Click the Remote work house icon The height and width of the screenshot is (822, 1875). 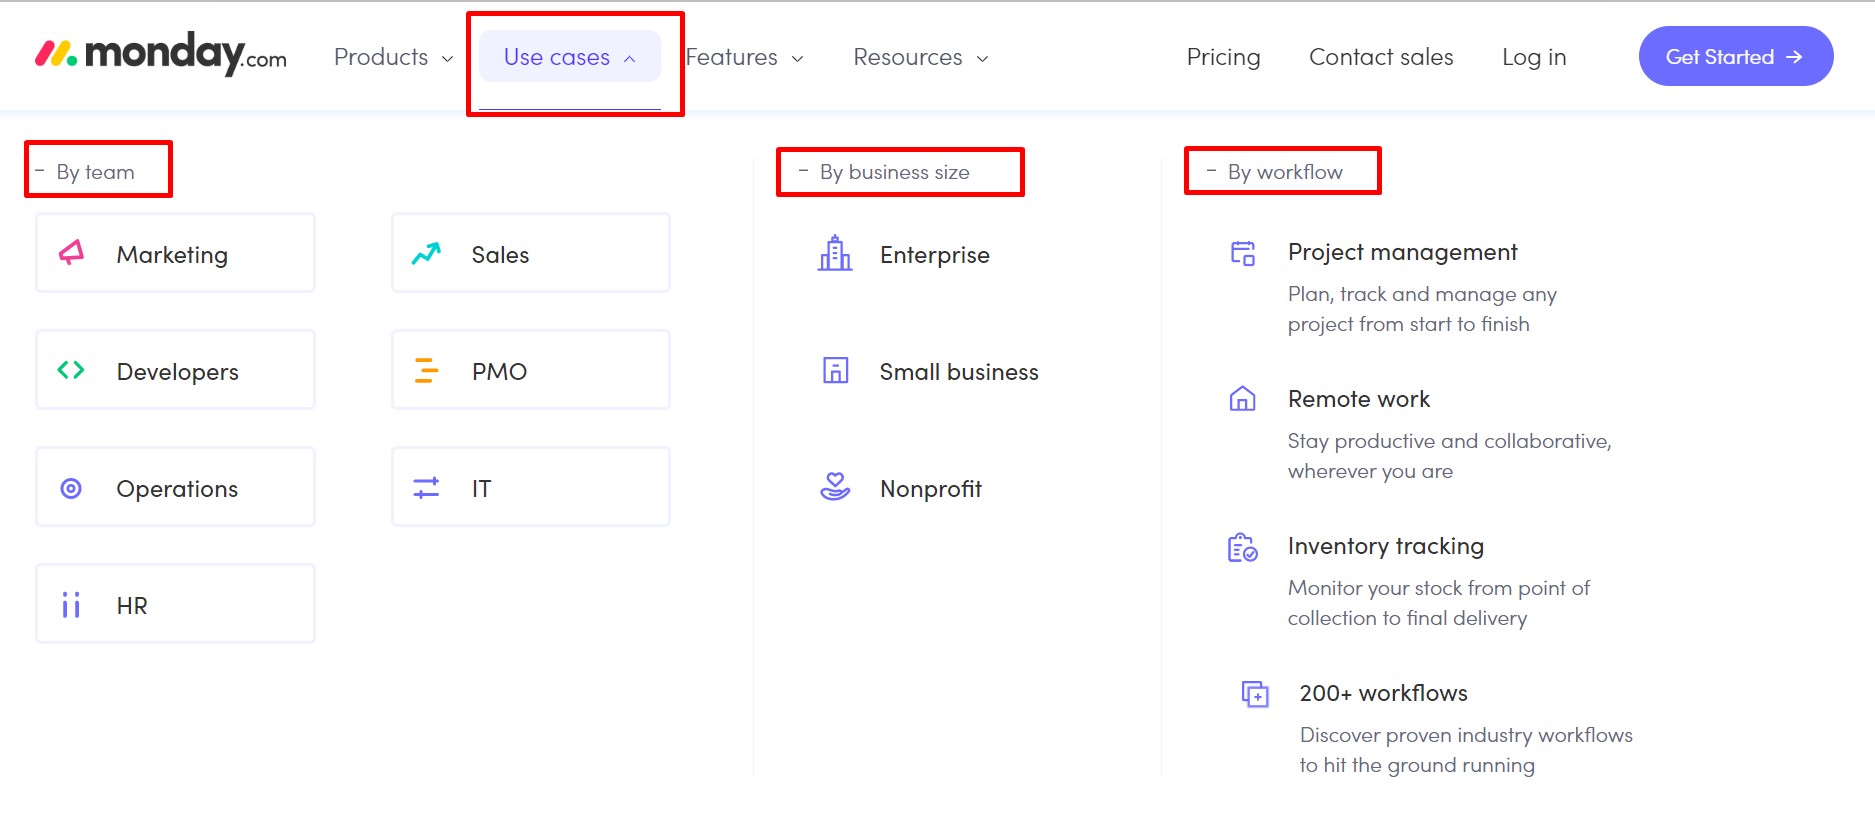click(x=1242, y=399)
